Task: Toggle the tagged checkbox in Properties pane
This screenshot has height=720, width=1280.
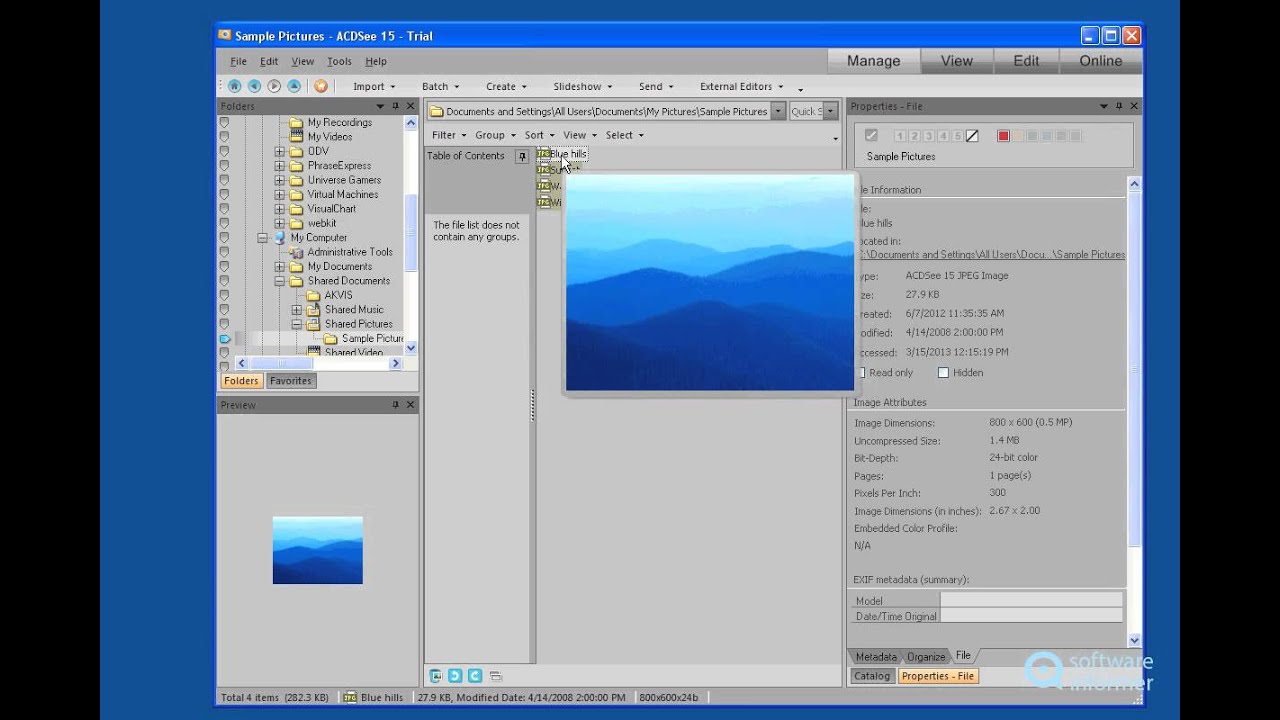Action: click(871, 136)
